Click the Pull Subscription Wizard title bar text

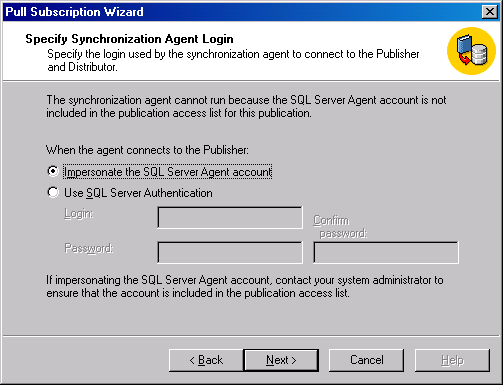click(x=74, y=12)
